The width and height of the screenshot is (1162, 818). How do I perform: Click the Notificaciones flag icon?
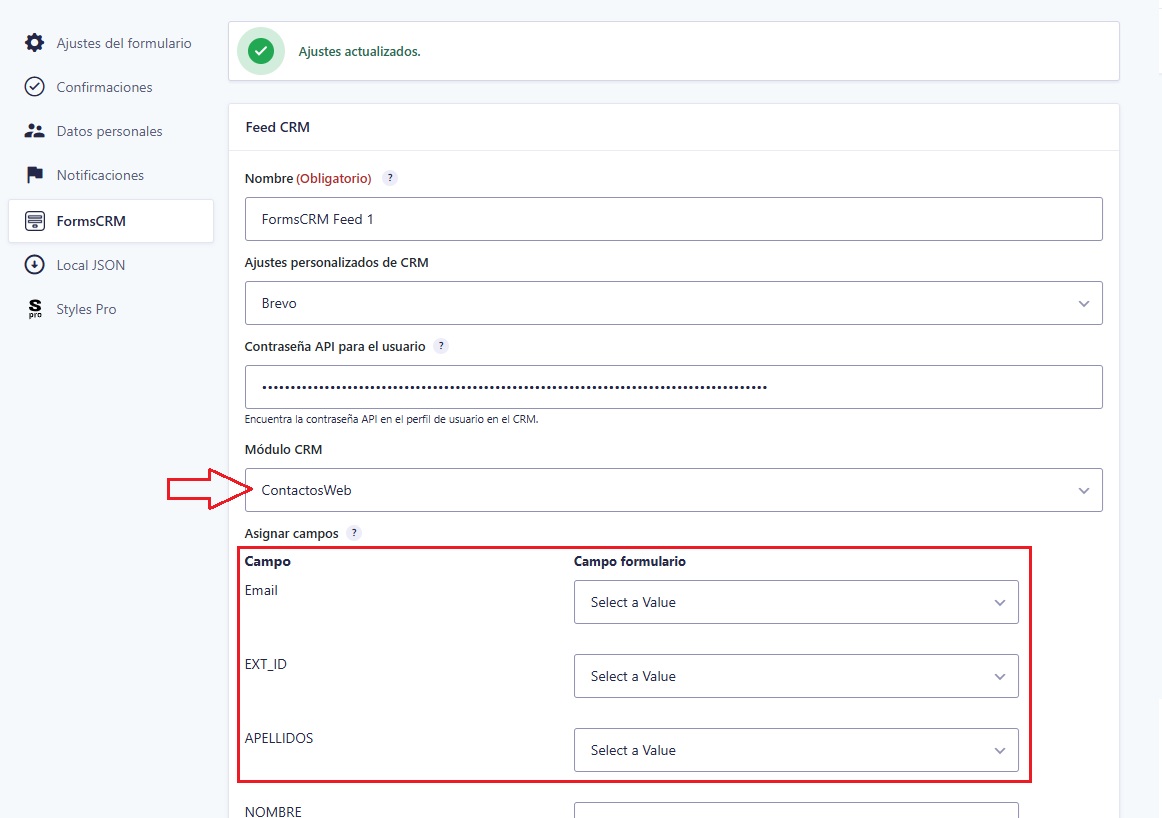[x=34, y=175]
